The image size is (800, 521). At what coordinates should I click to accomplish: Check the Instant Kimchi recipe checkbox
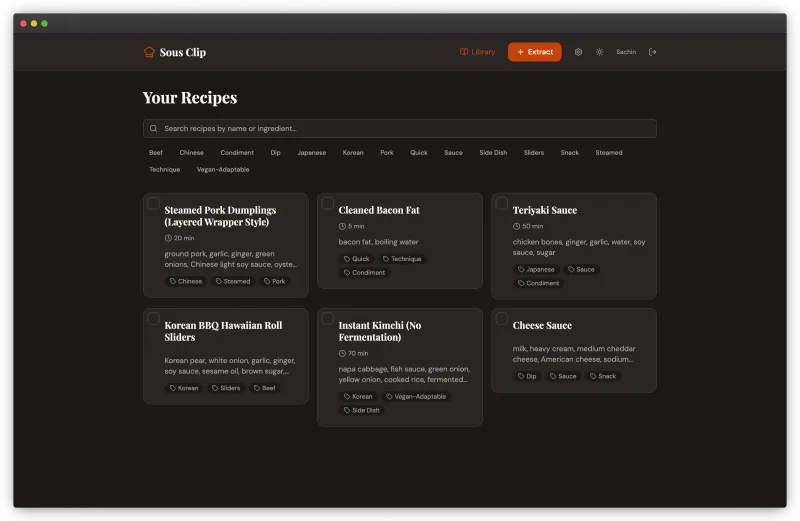pyautogui.click(x=328, y=318)
